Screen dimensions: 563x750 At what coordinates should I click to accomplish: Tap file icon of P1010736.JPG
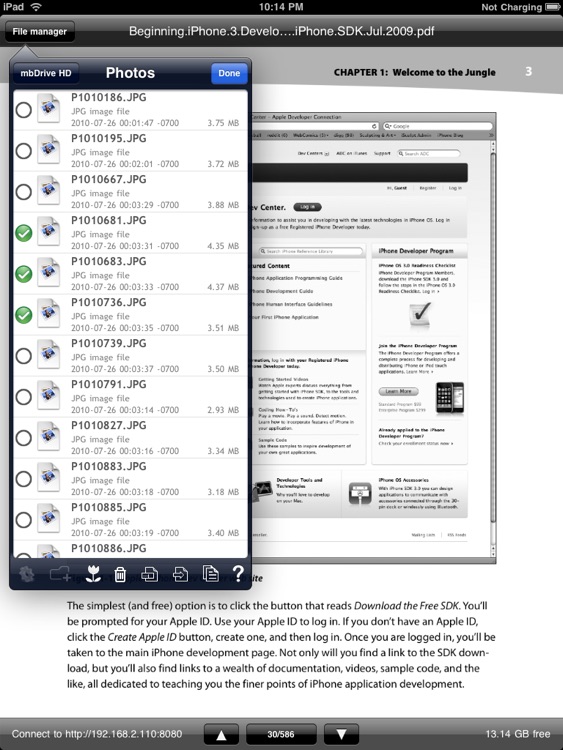48,314
